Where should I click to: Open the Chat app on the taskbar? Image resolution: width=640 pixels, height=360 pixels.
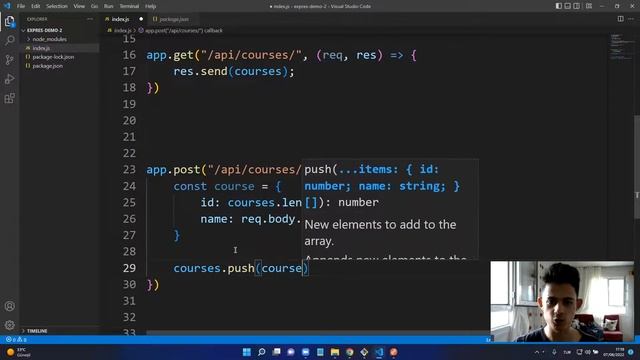pyautogui.click(x=291, y=352)
